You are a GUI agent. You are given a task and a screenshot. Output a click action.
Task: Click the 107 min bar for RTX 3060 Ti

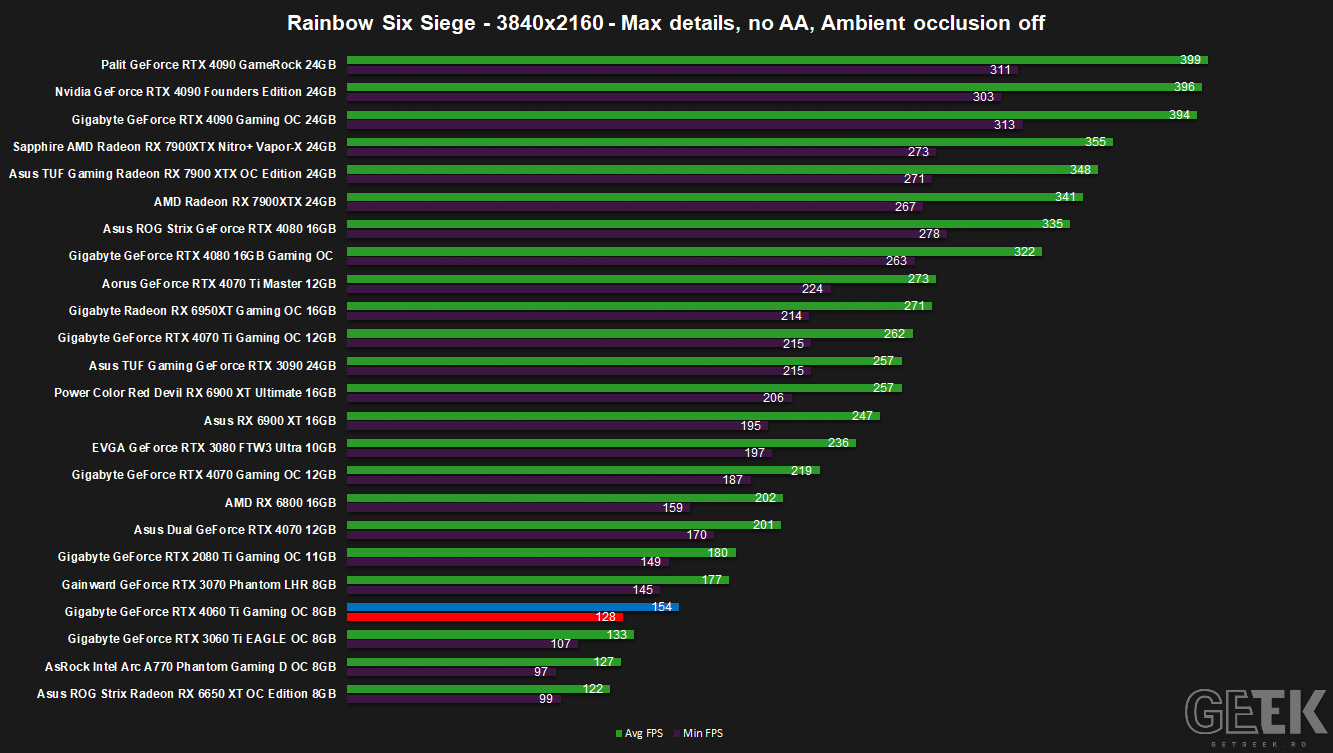pyautogui.click(x=462, y=644)
